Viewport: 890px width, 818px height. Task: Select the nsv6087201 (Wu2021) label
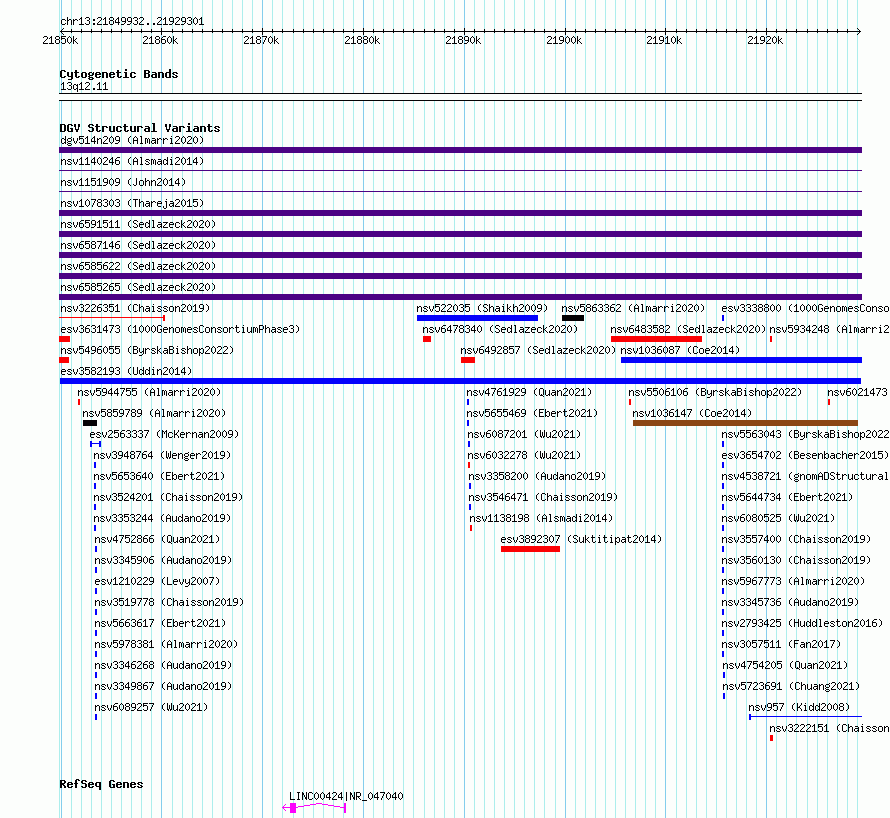coord(524,434)
